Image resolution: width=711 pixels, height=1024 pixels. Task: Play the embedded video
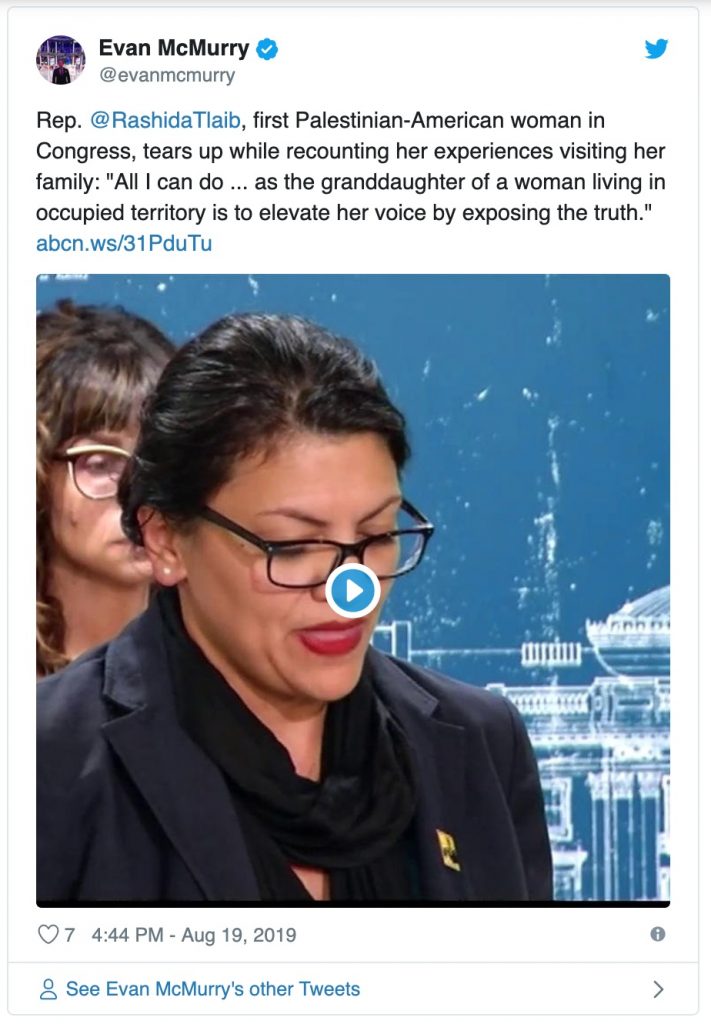pyautogui.click(x=353, y=590)
